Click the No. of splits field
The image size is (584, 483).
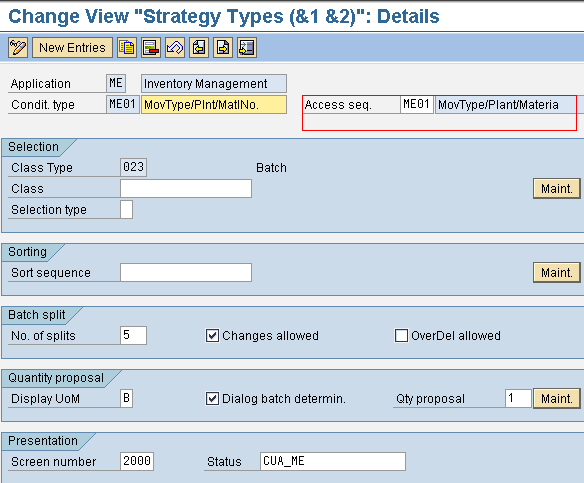[x=133, y=336]
